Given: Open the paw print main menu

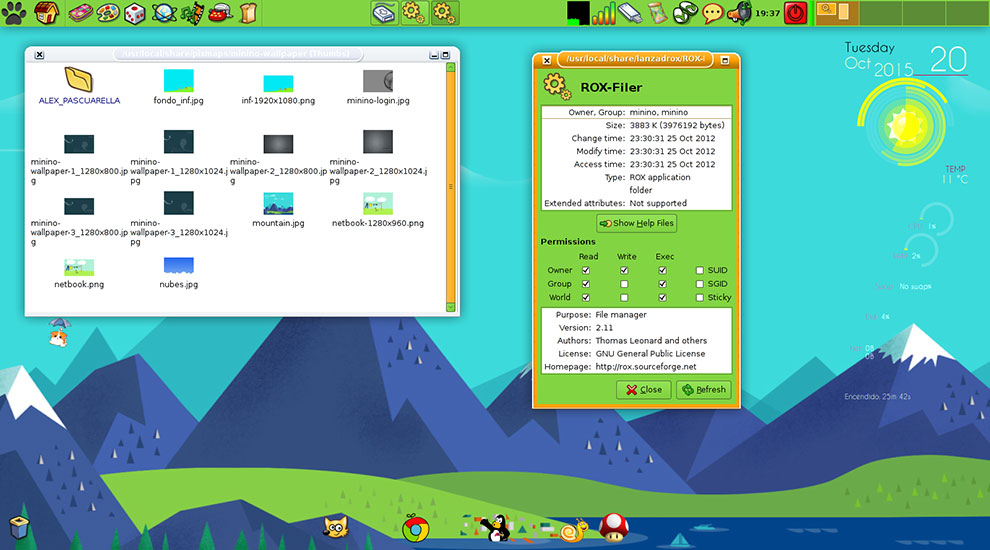Looking at the screenshot, I should pyautogui.click(x=14, y=13).
